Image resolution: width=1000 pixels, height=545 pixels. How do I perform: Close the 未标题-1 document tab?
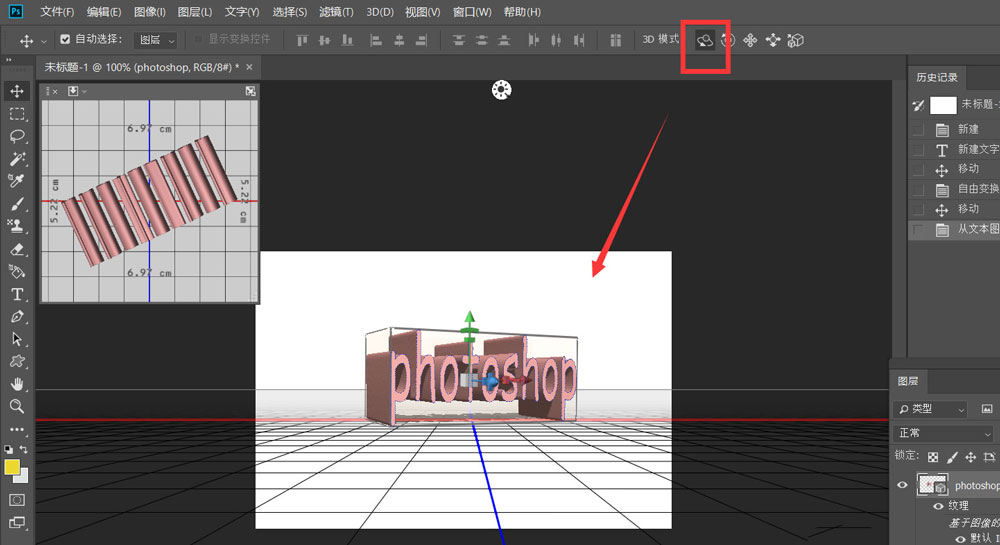pyautogui.click(x=249, y=67)
